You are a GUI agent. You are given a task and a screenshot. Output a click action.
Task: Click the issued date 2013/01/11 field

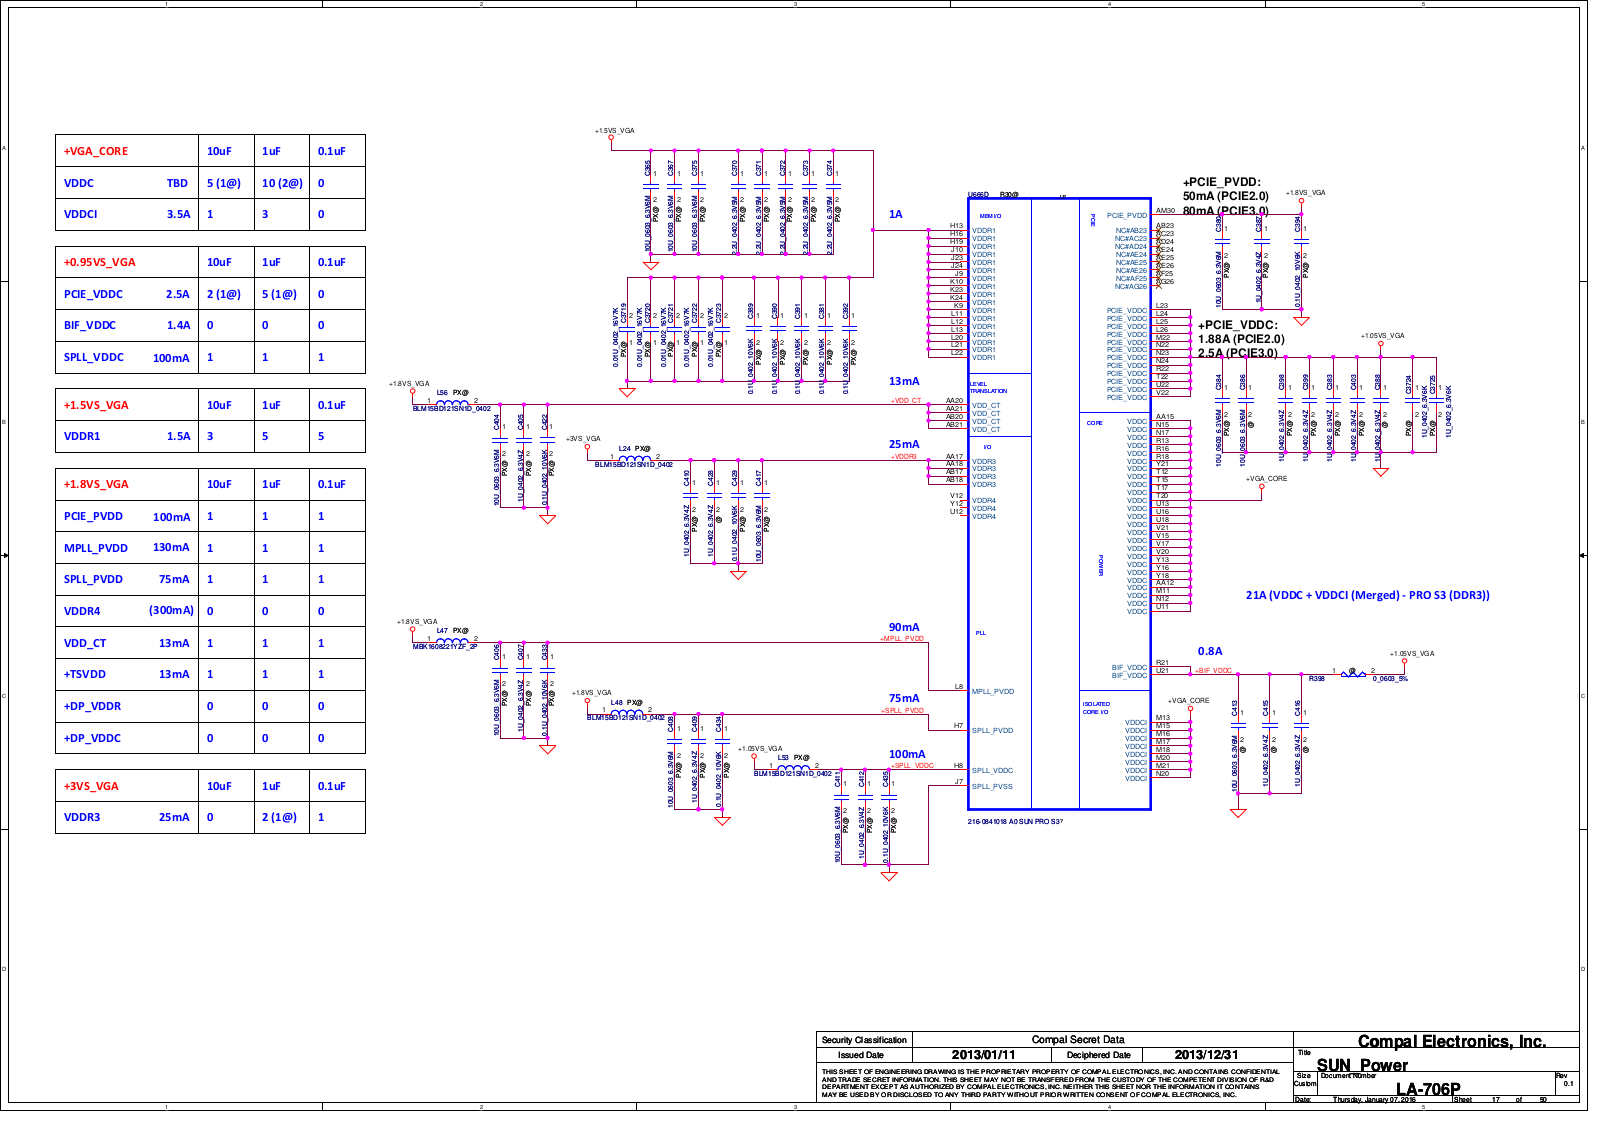coord(982,1055)
